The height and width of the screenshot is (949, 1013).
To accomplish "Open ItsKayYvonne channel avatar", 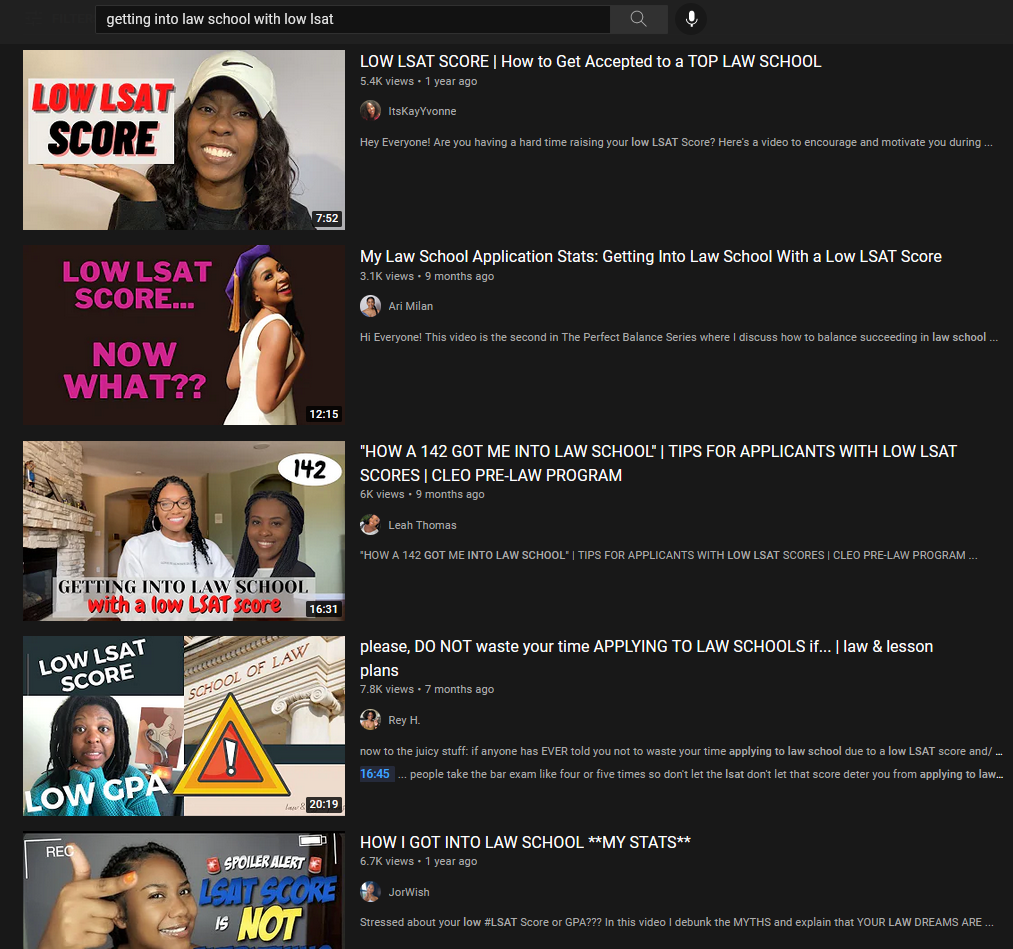I will [x=370, y=111].
